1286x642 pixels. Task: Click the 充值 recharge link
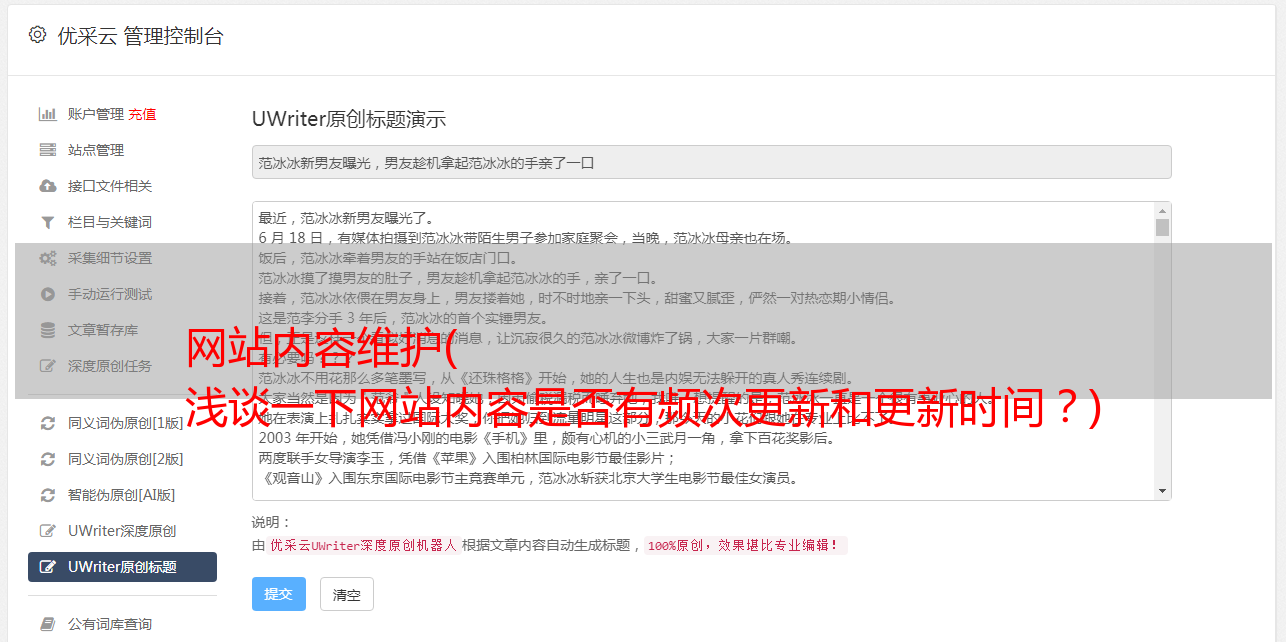tap(142, 114)
